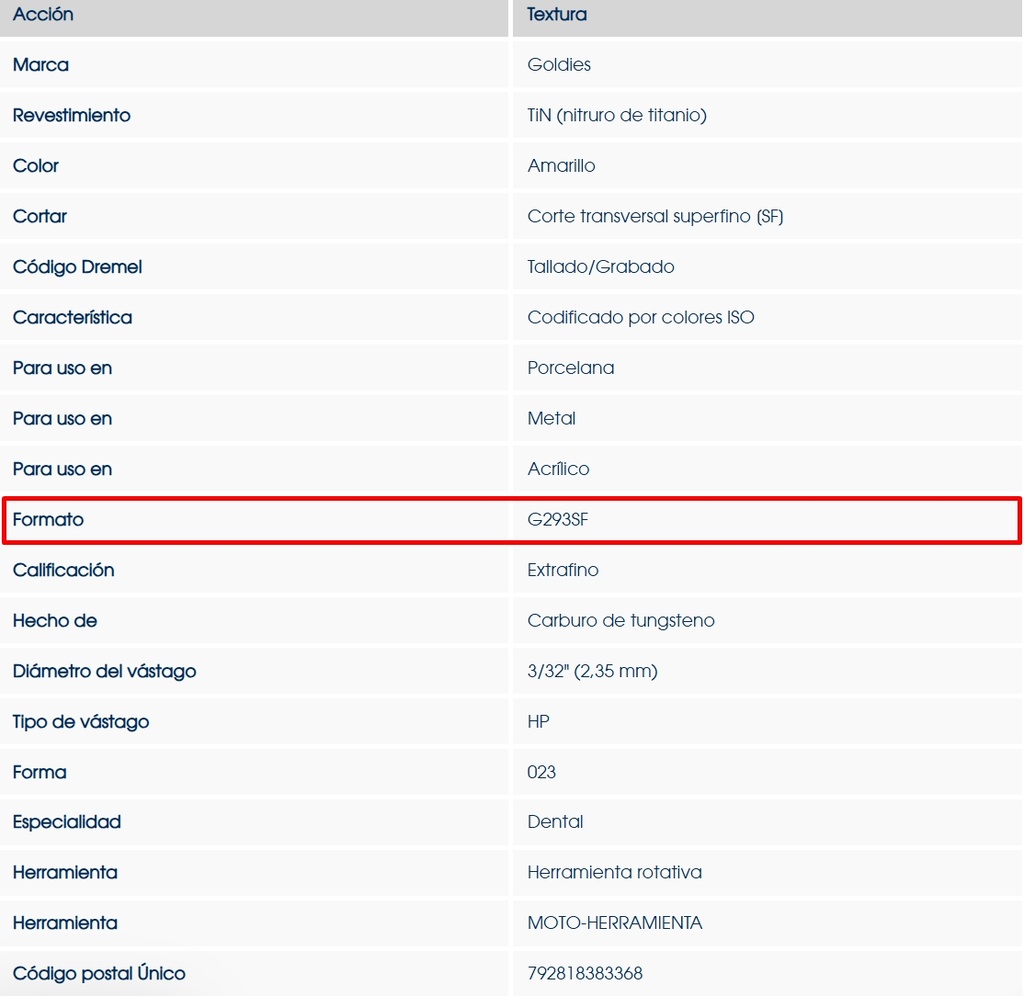
Task: Select the Extrafino rating value
Action: coord(563,570)
